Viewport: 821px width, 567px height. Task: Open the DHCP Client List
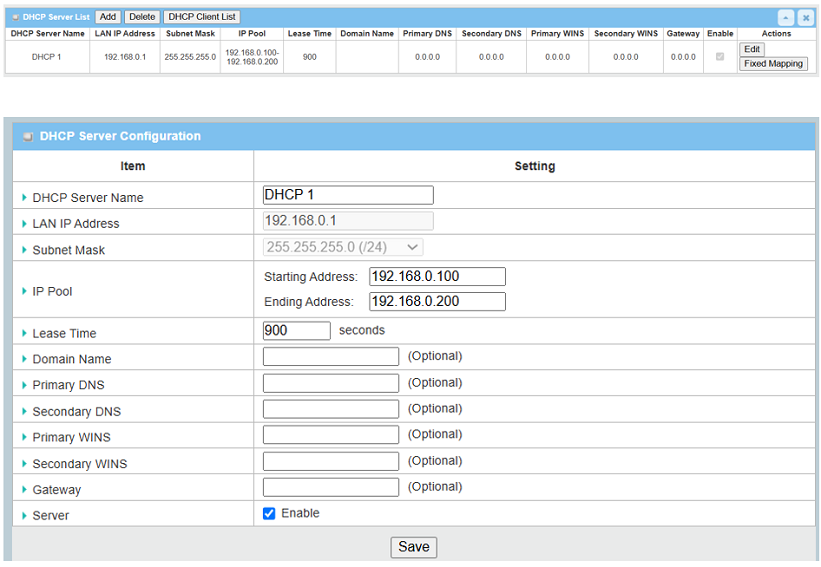[201, 17]
